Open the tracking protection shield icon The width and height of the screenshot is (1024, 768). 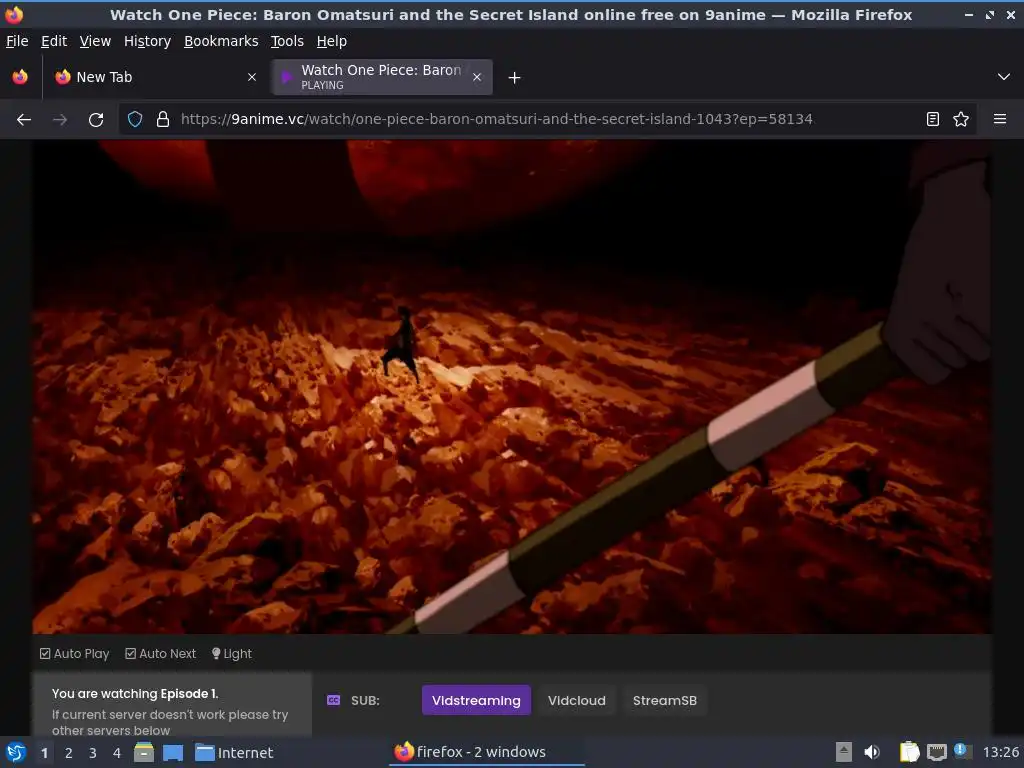[x=135, y=120]
